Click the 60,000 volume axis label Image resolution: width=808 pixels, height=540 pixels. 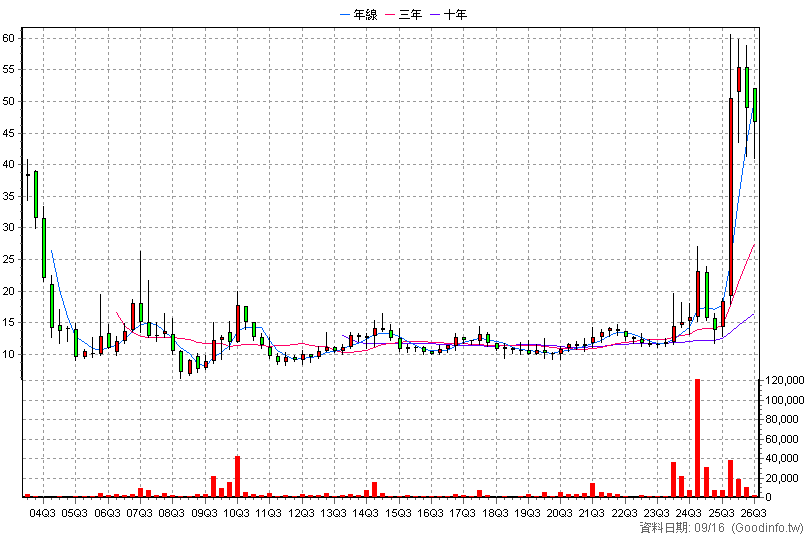(x=782, y=439)
